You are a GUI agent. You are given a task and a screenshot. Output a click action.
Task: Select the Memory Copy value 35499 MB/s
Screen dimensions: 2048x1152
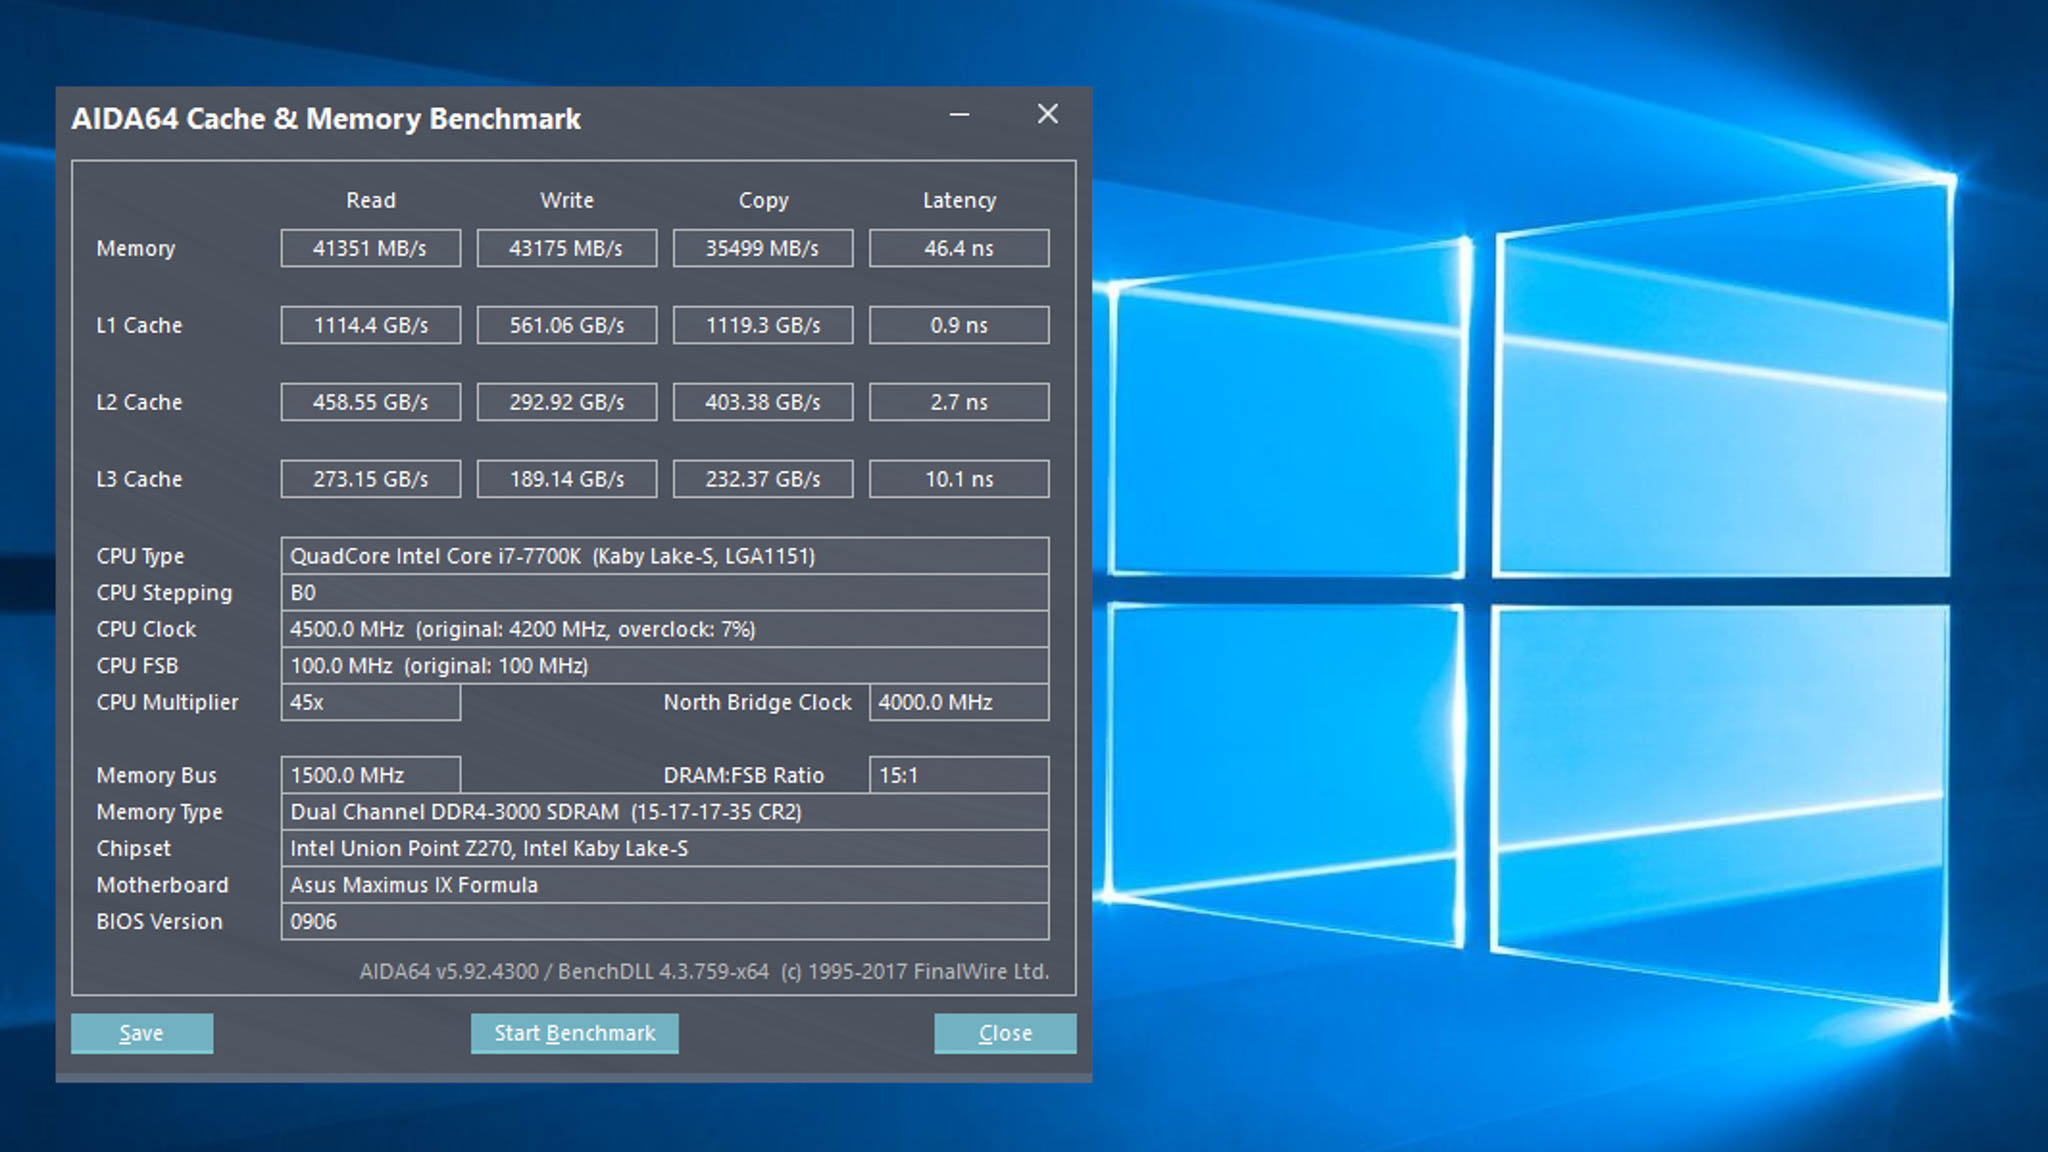click(762, 248)
